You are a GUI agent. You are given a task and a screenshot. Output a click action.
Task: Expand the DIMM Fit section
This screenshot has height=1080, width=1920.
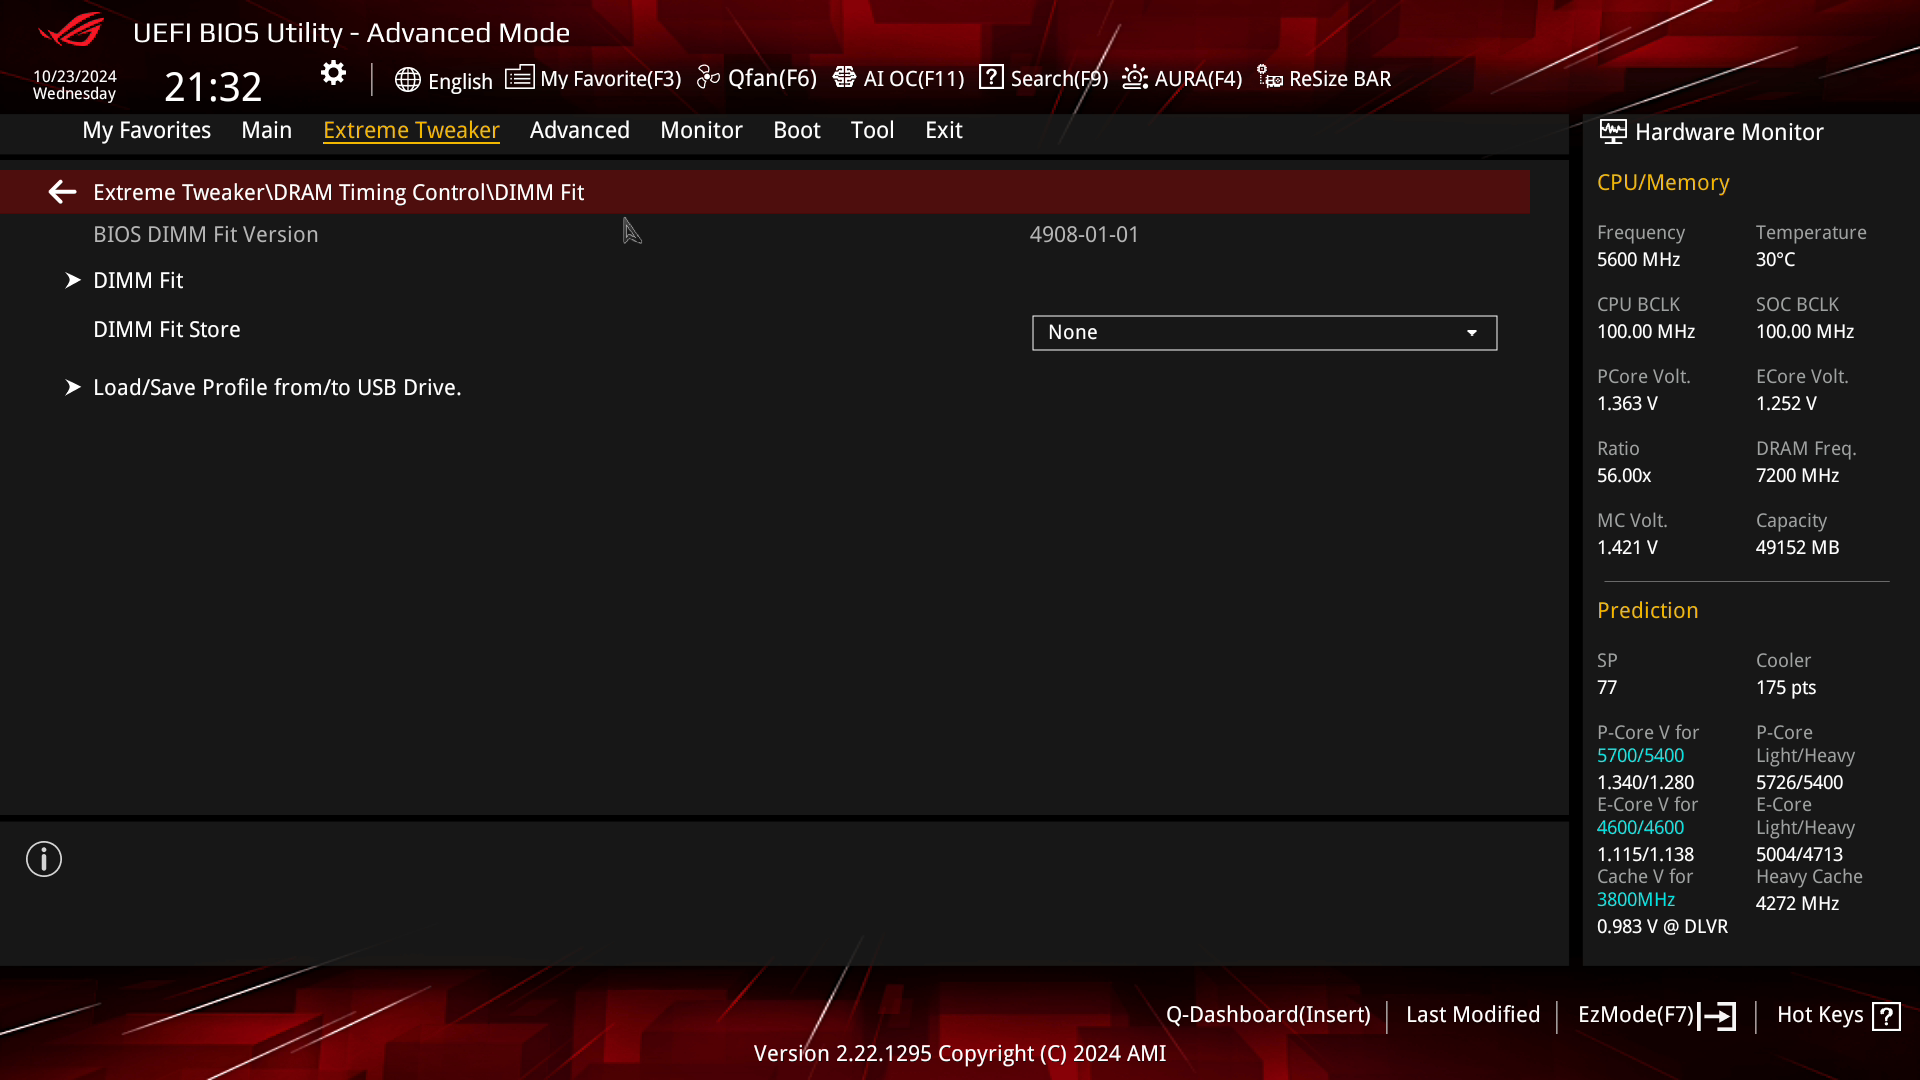[x=137, y=280]
